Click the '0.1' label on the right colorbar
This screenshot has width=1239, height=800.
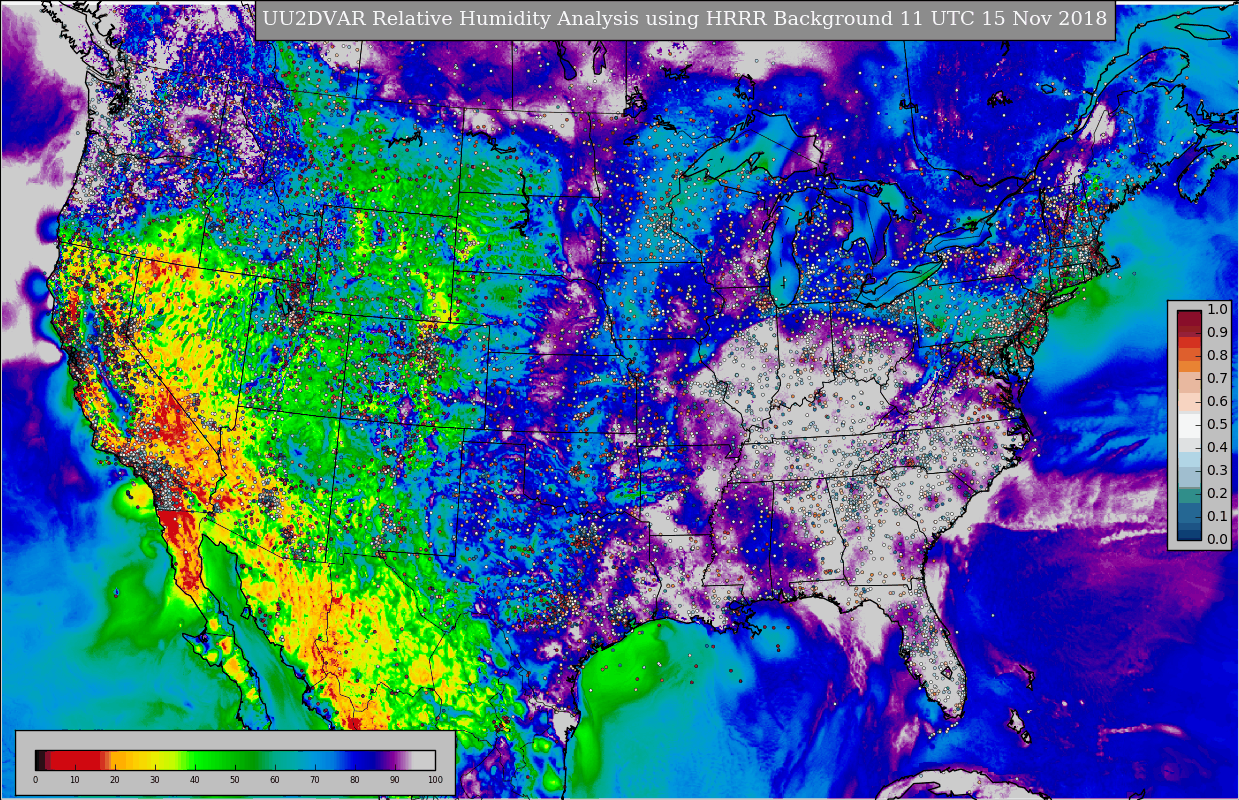click(x=1217, y=516)
